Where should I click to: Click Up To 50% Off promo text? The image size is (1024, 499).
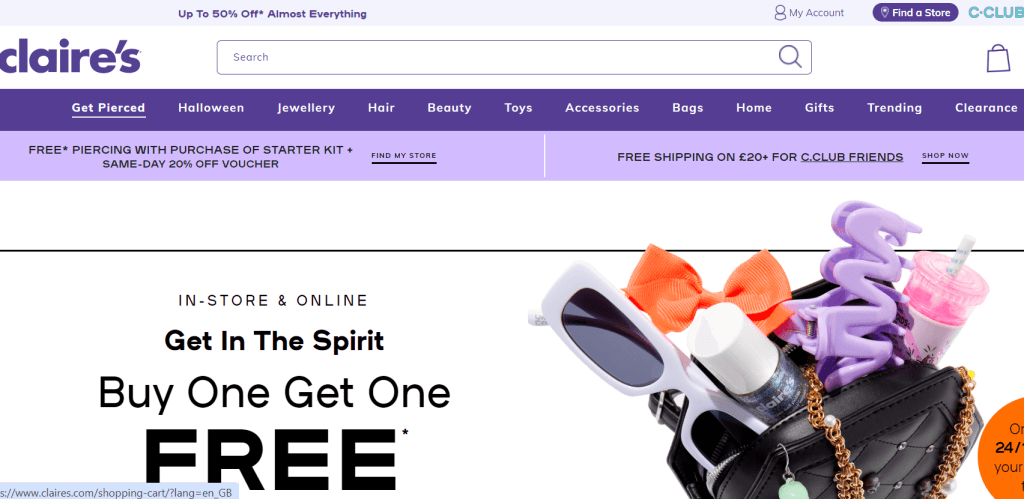(x=272, y=14)
